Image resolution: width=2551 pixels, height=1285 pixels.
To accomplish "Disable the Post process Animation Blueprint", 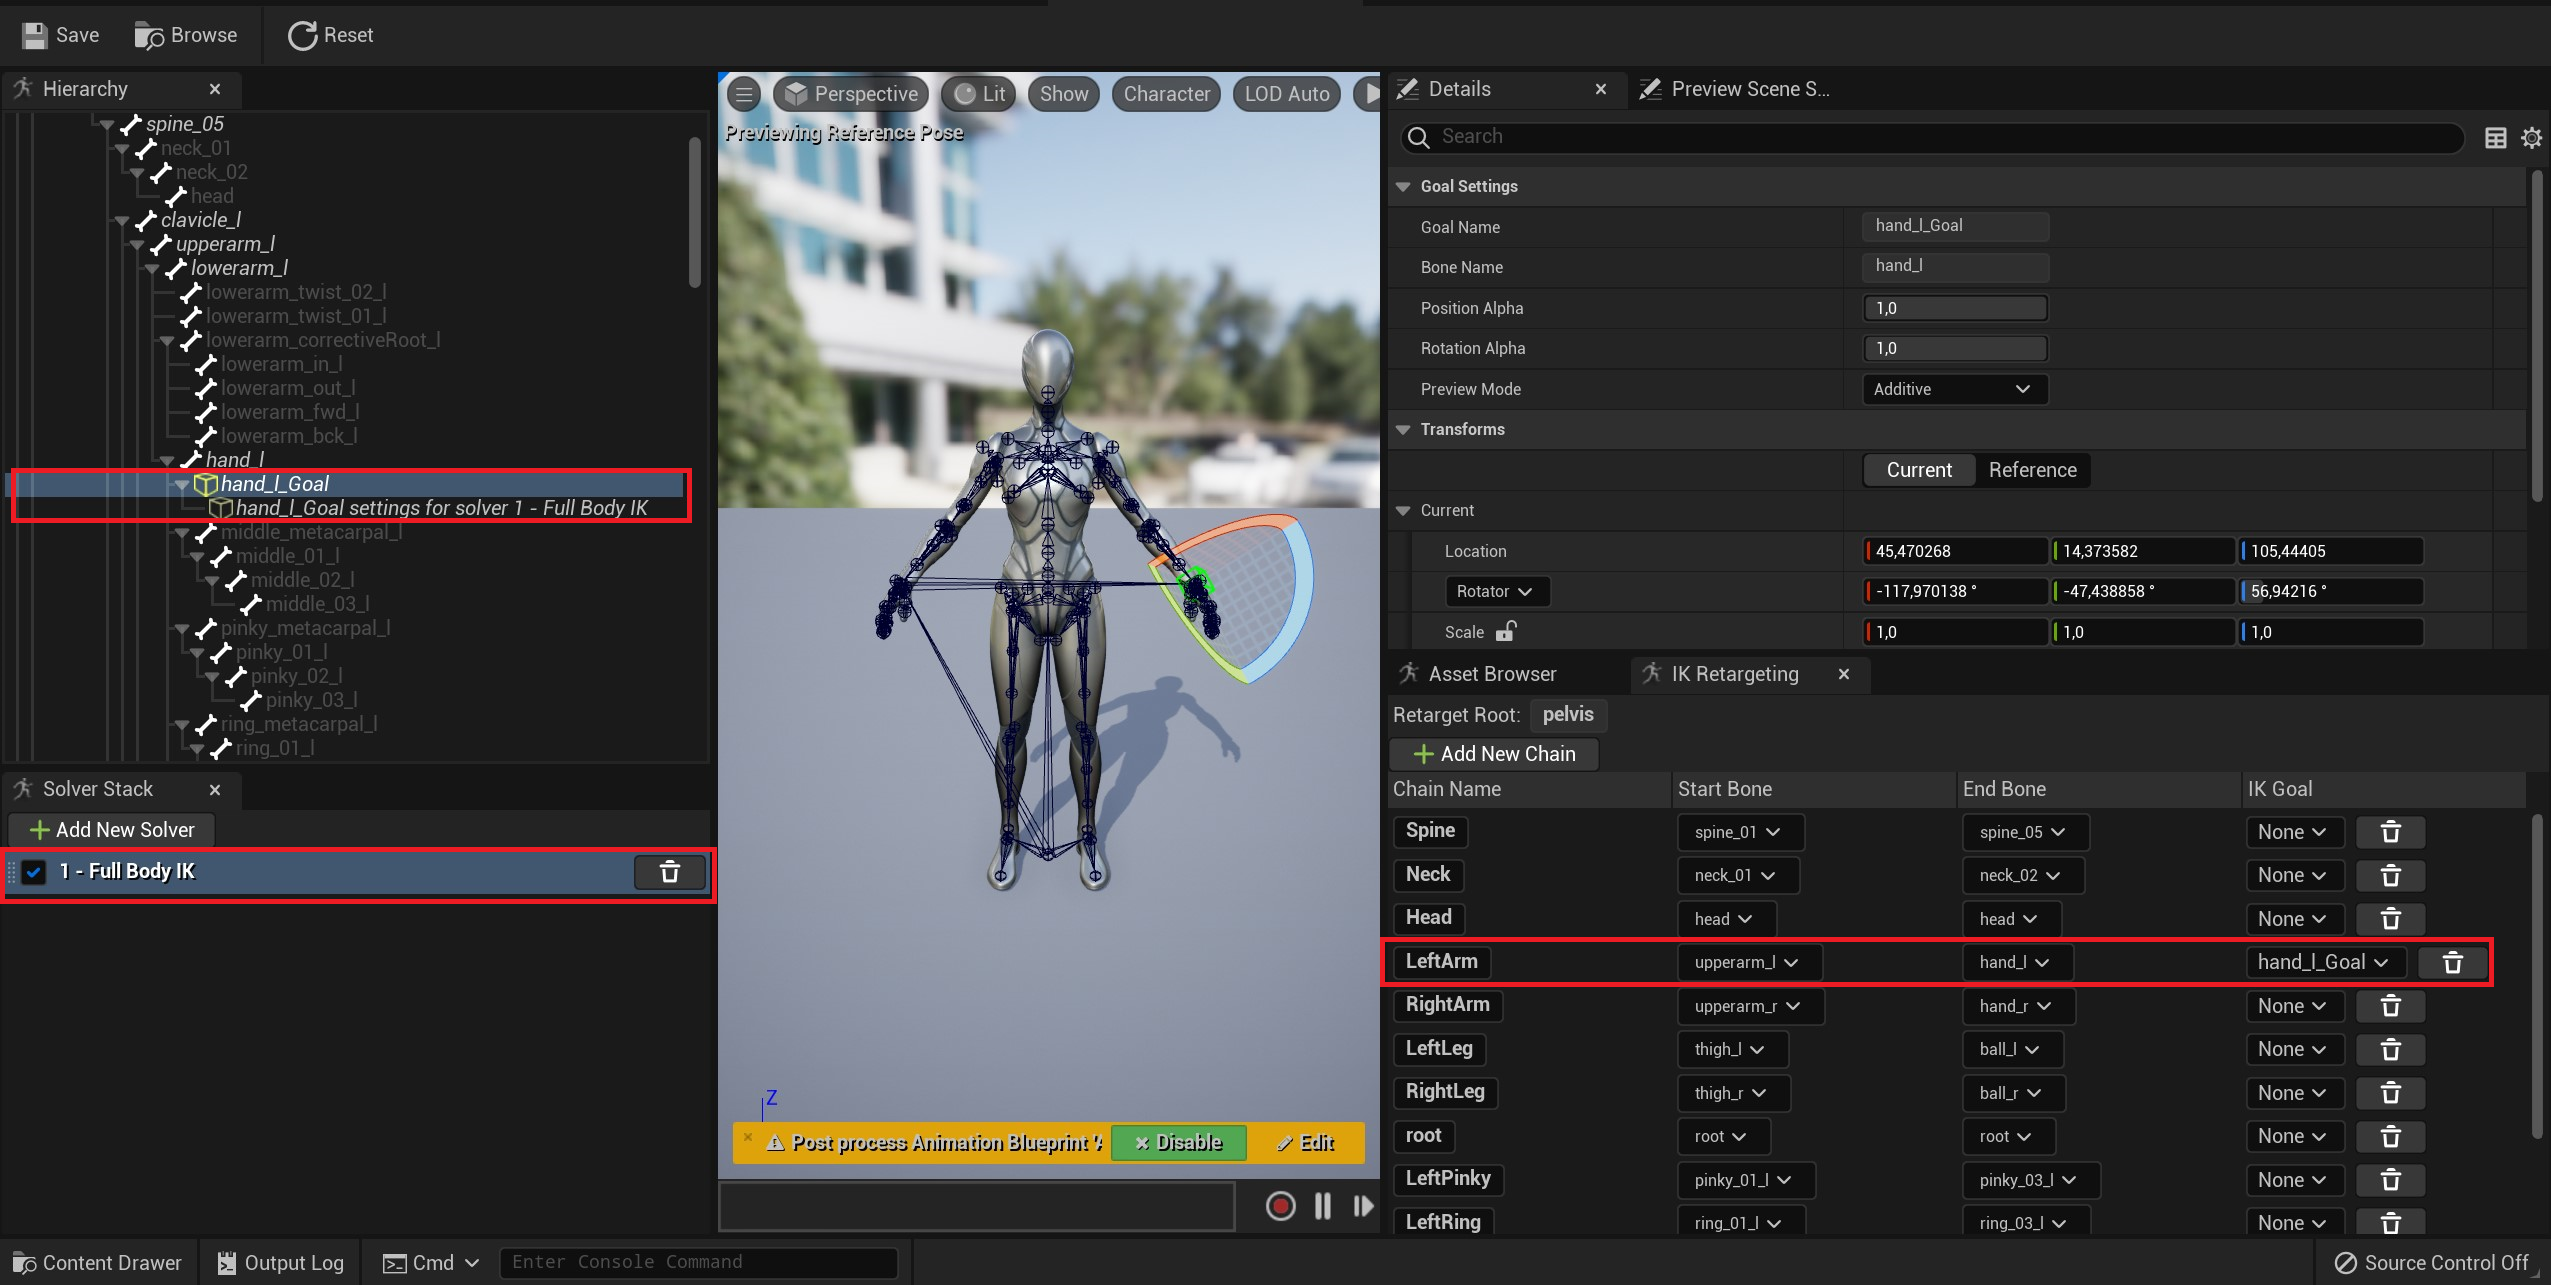I will click(x=1178, y=1143).
